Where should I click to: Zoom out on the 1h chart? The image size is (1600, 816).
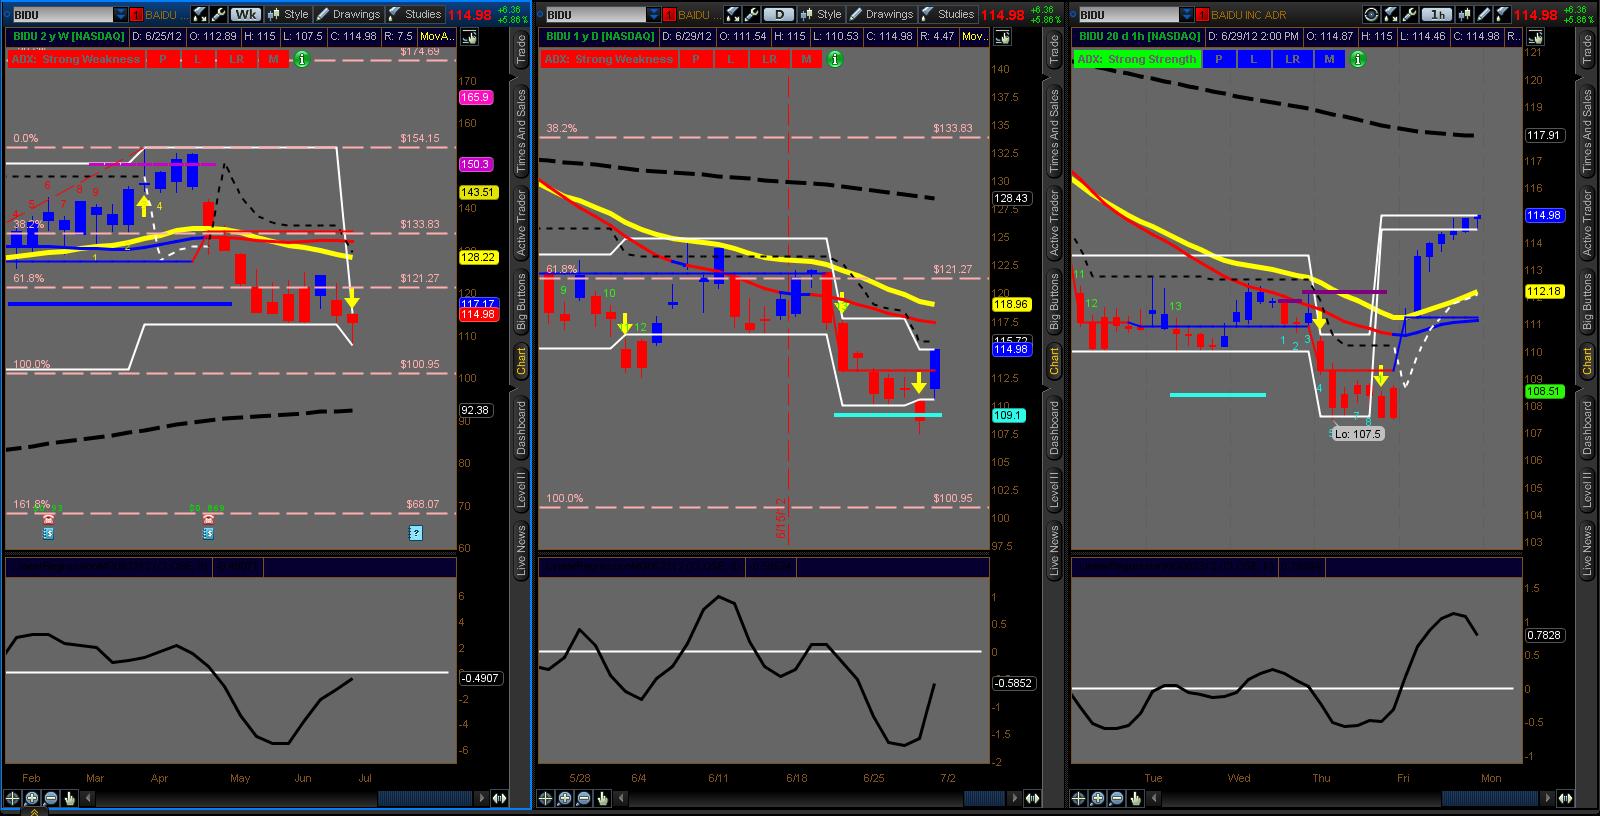coord(1116,798)
